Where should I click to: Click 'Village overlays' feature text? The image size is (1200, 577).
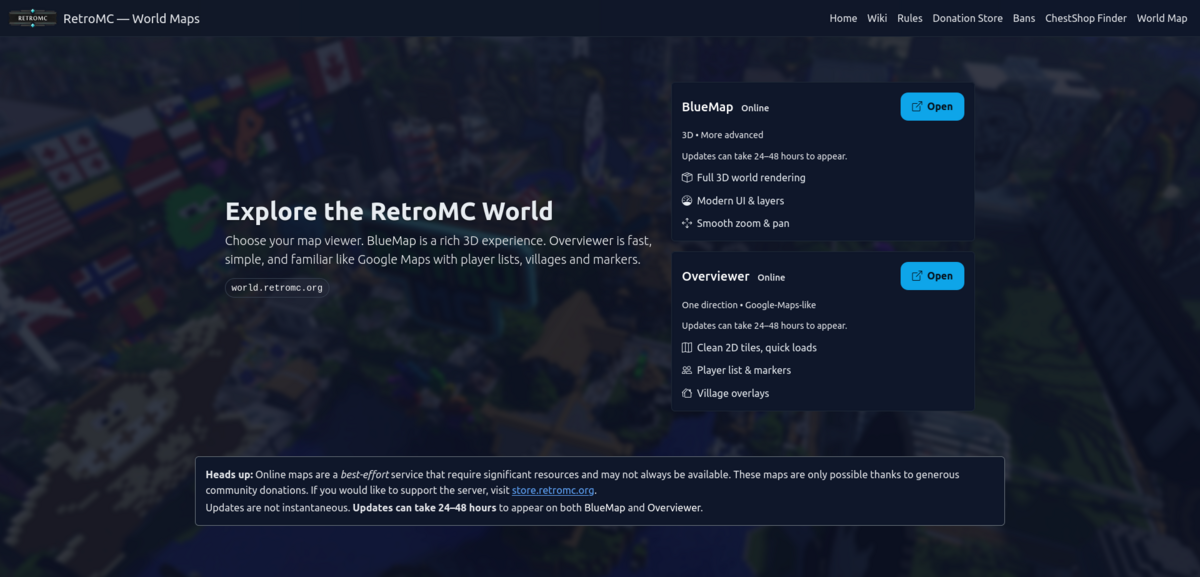(x=733, y=393)
